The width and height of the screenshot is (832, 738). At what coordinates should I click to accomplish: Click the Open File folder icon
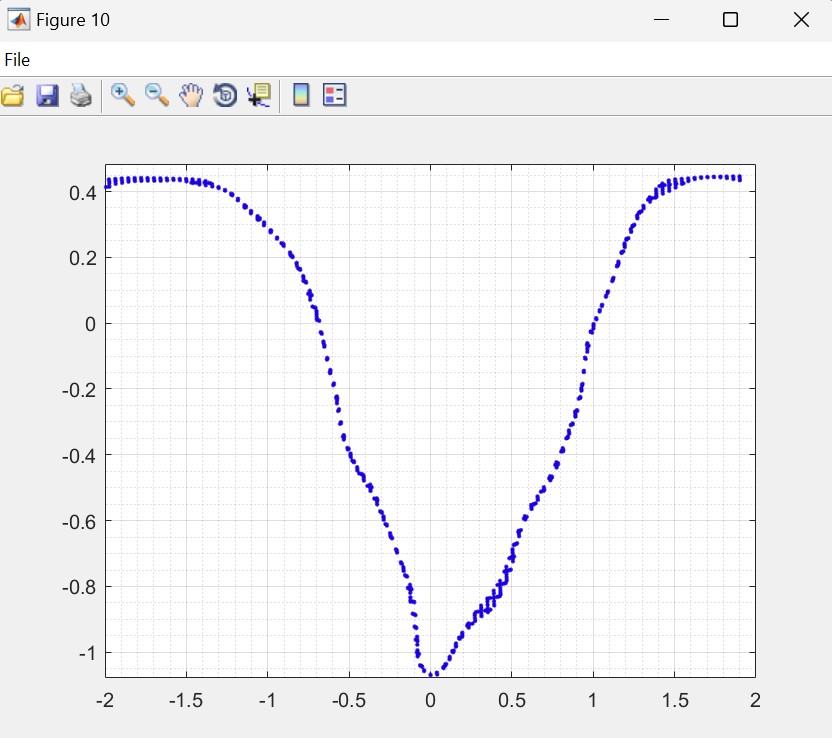coord(12,96)
